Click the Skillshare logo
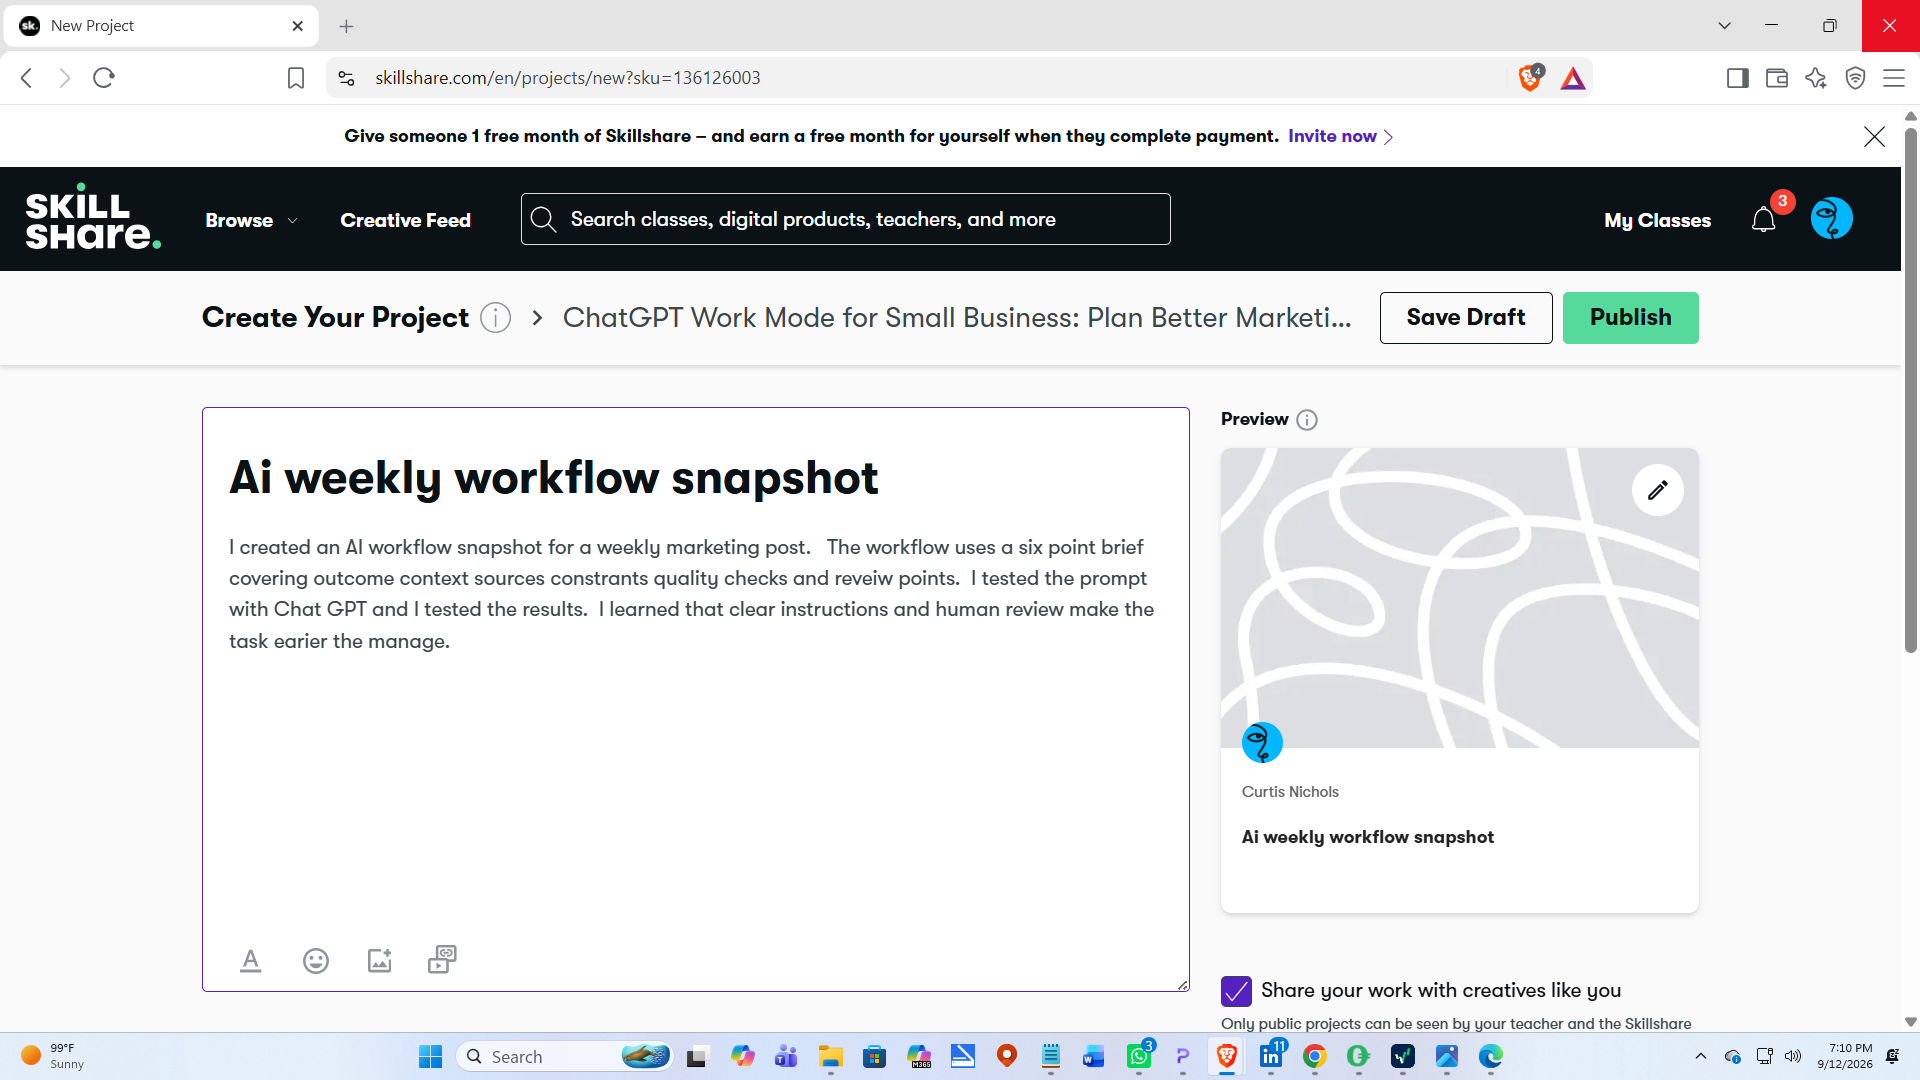The image size is (1920, 1080). [93, 217]
